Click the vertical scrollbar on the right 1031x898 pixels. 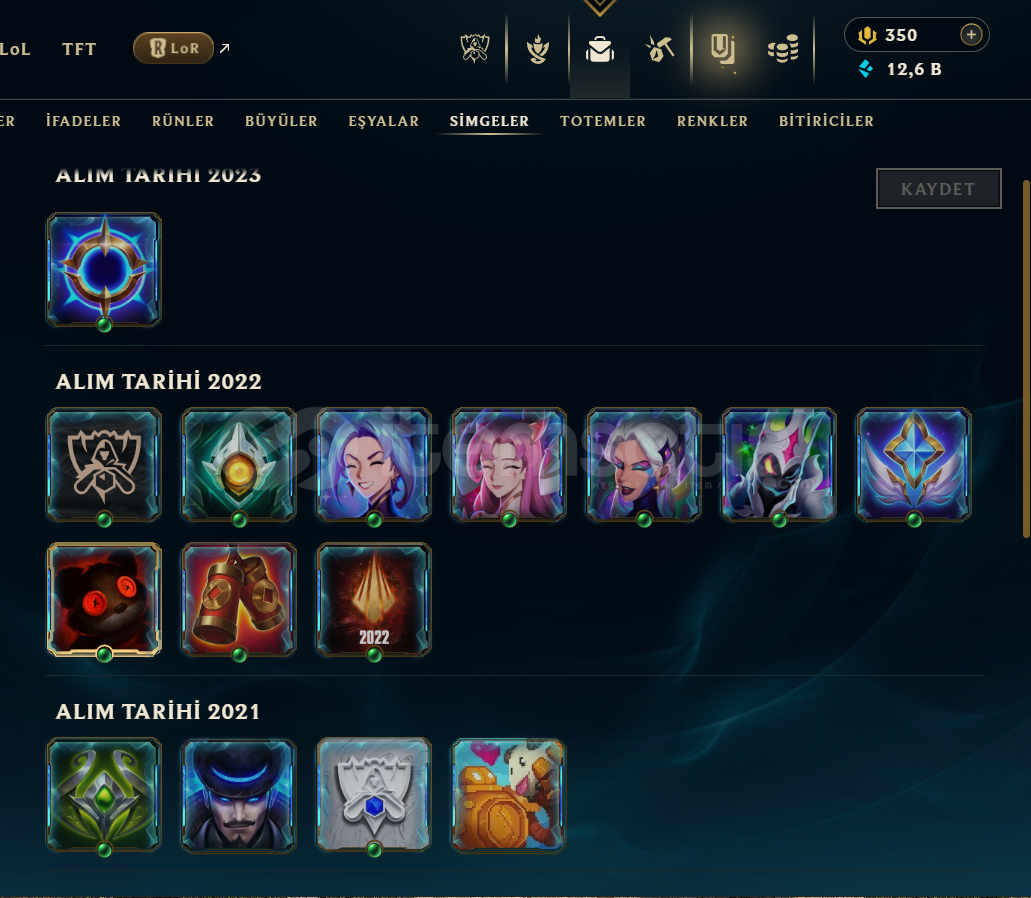coord(1026,358)
